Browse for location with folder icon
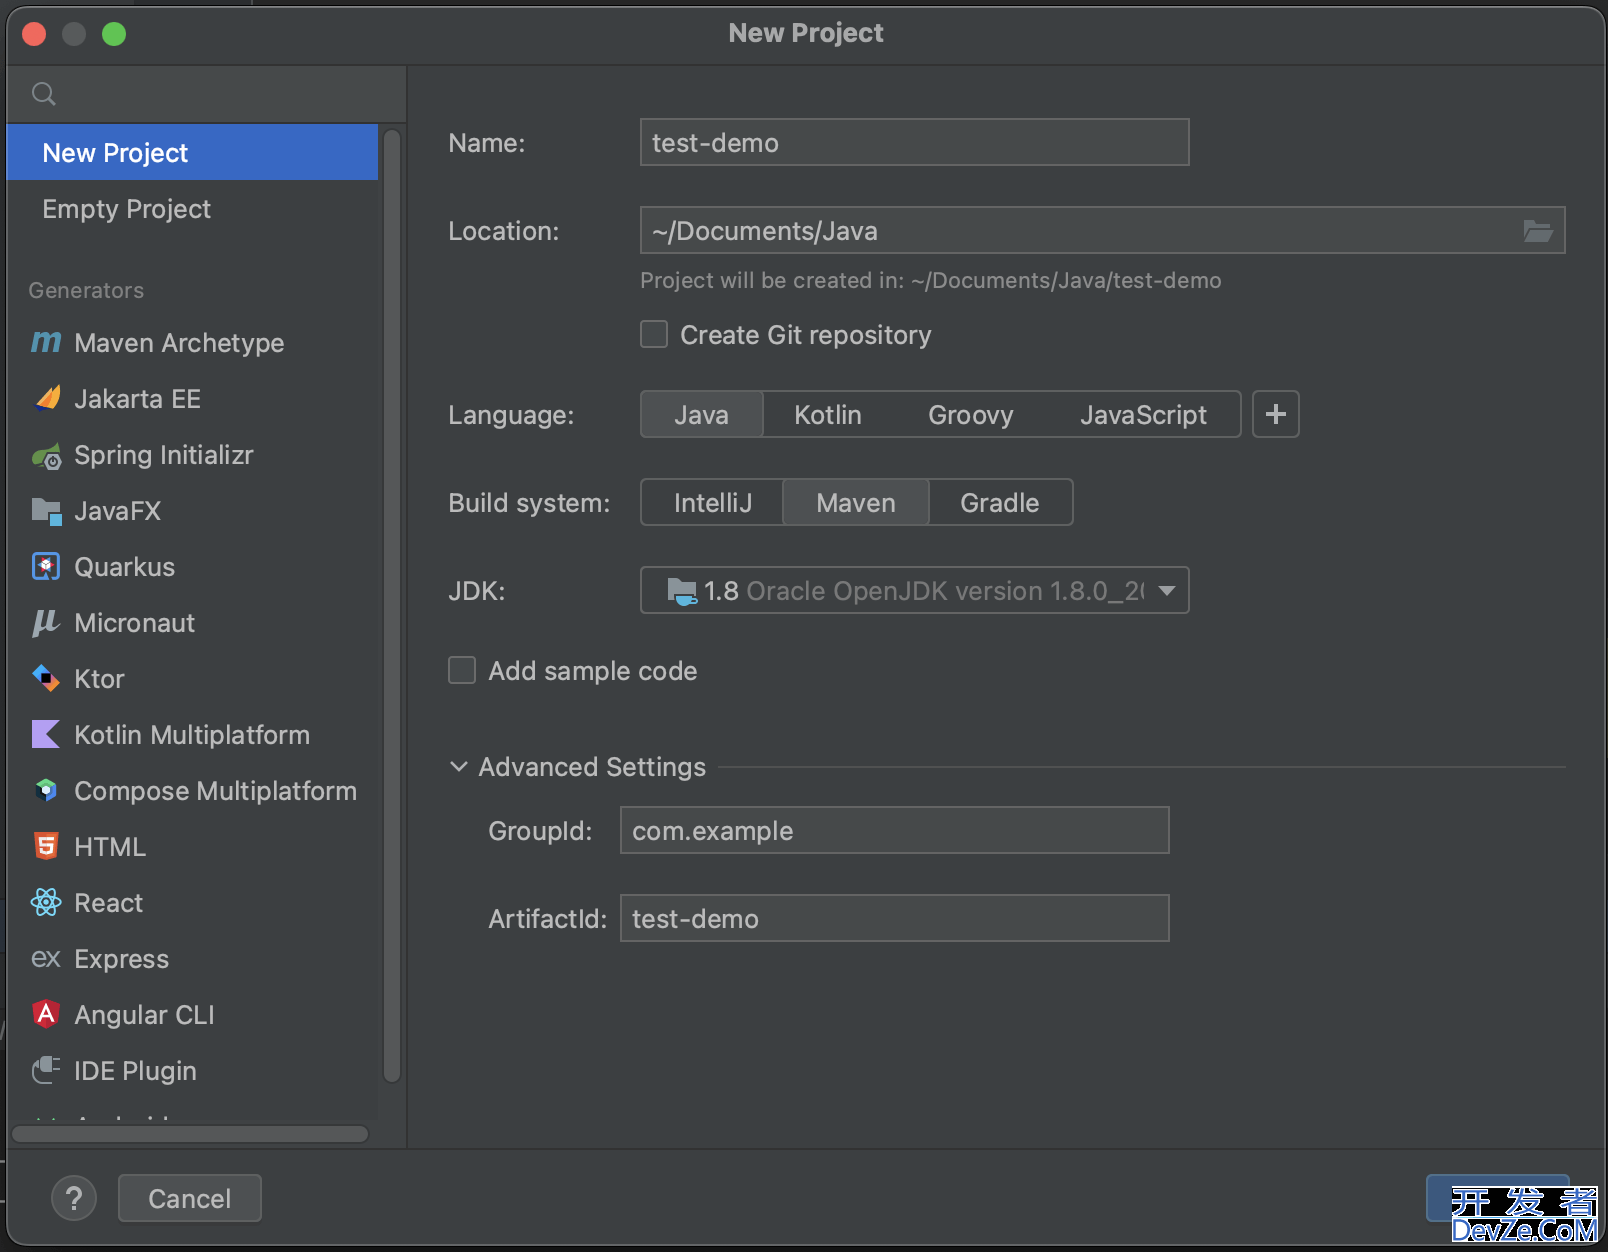Image resolution: width=1608 pixels, height=1252 pixels. click(1537, 231)
